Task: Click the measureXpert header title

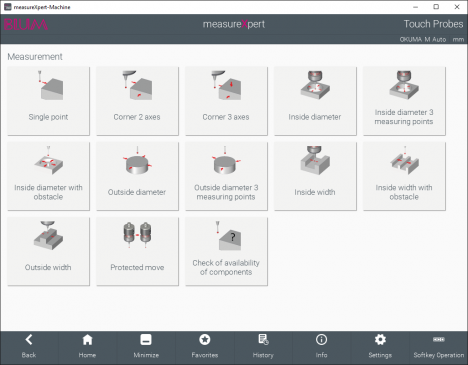Action: tap(234, 24)
